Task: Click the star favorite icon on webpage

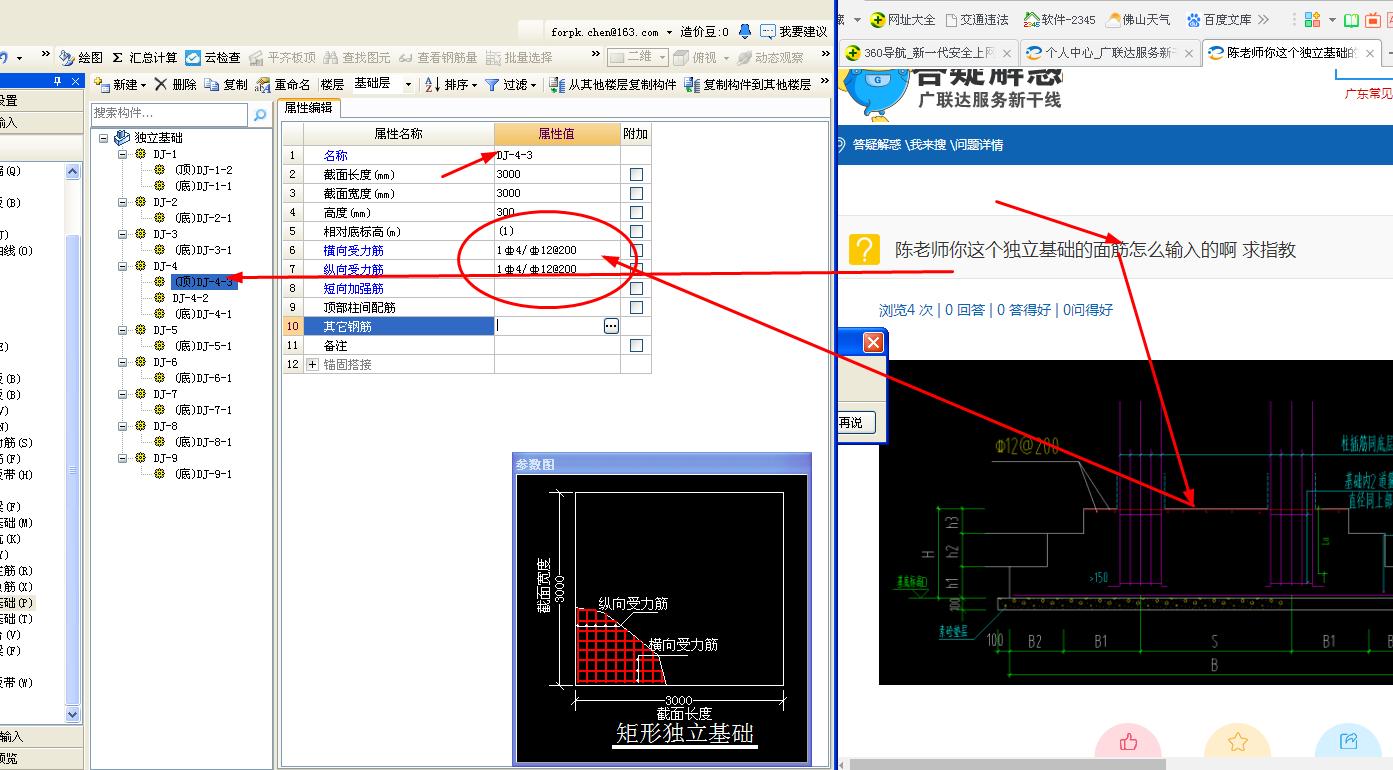Action: pyautogui.click(x=1238, y=742)
